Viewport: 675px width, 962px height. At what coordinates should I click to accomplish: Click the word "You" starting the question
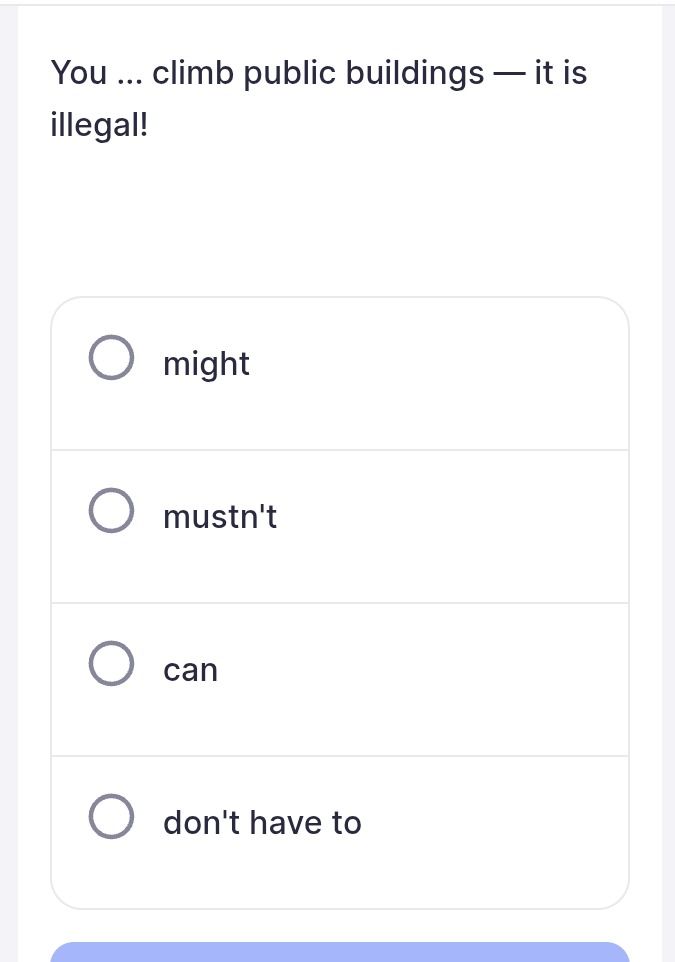[x=79, y=72]
